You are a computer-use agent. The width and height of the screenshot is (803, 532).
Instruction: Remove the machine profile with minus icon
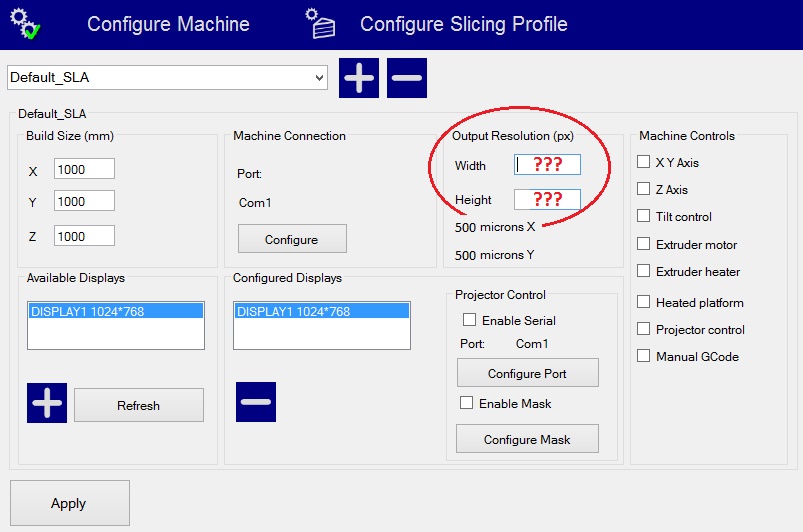[x=407, y=77]
